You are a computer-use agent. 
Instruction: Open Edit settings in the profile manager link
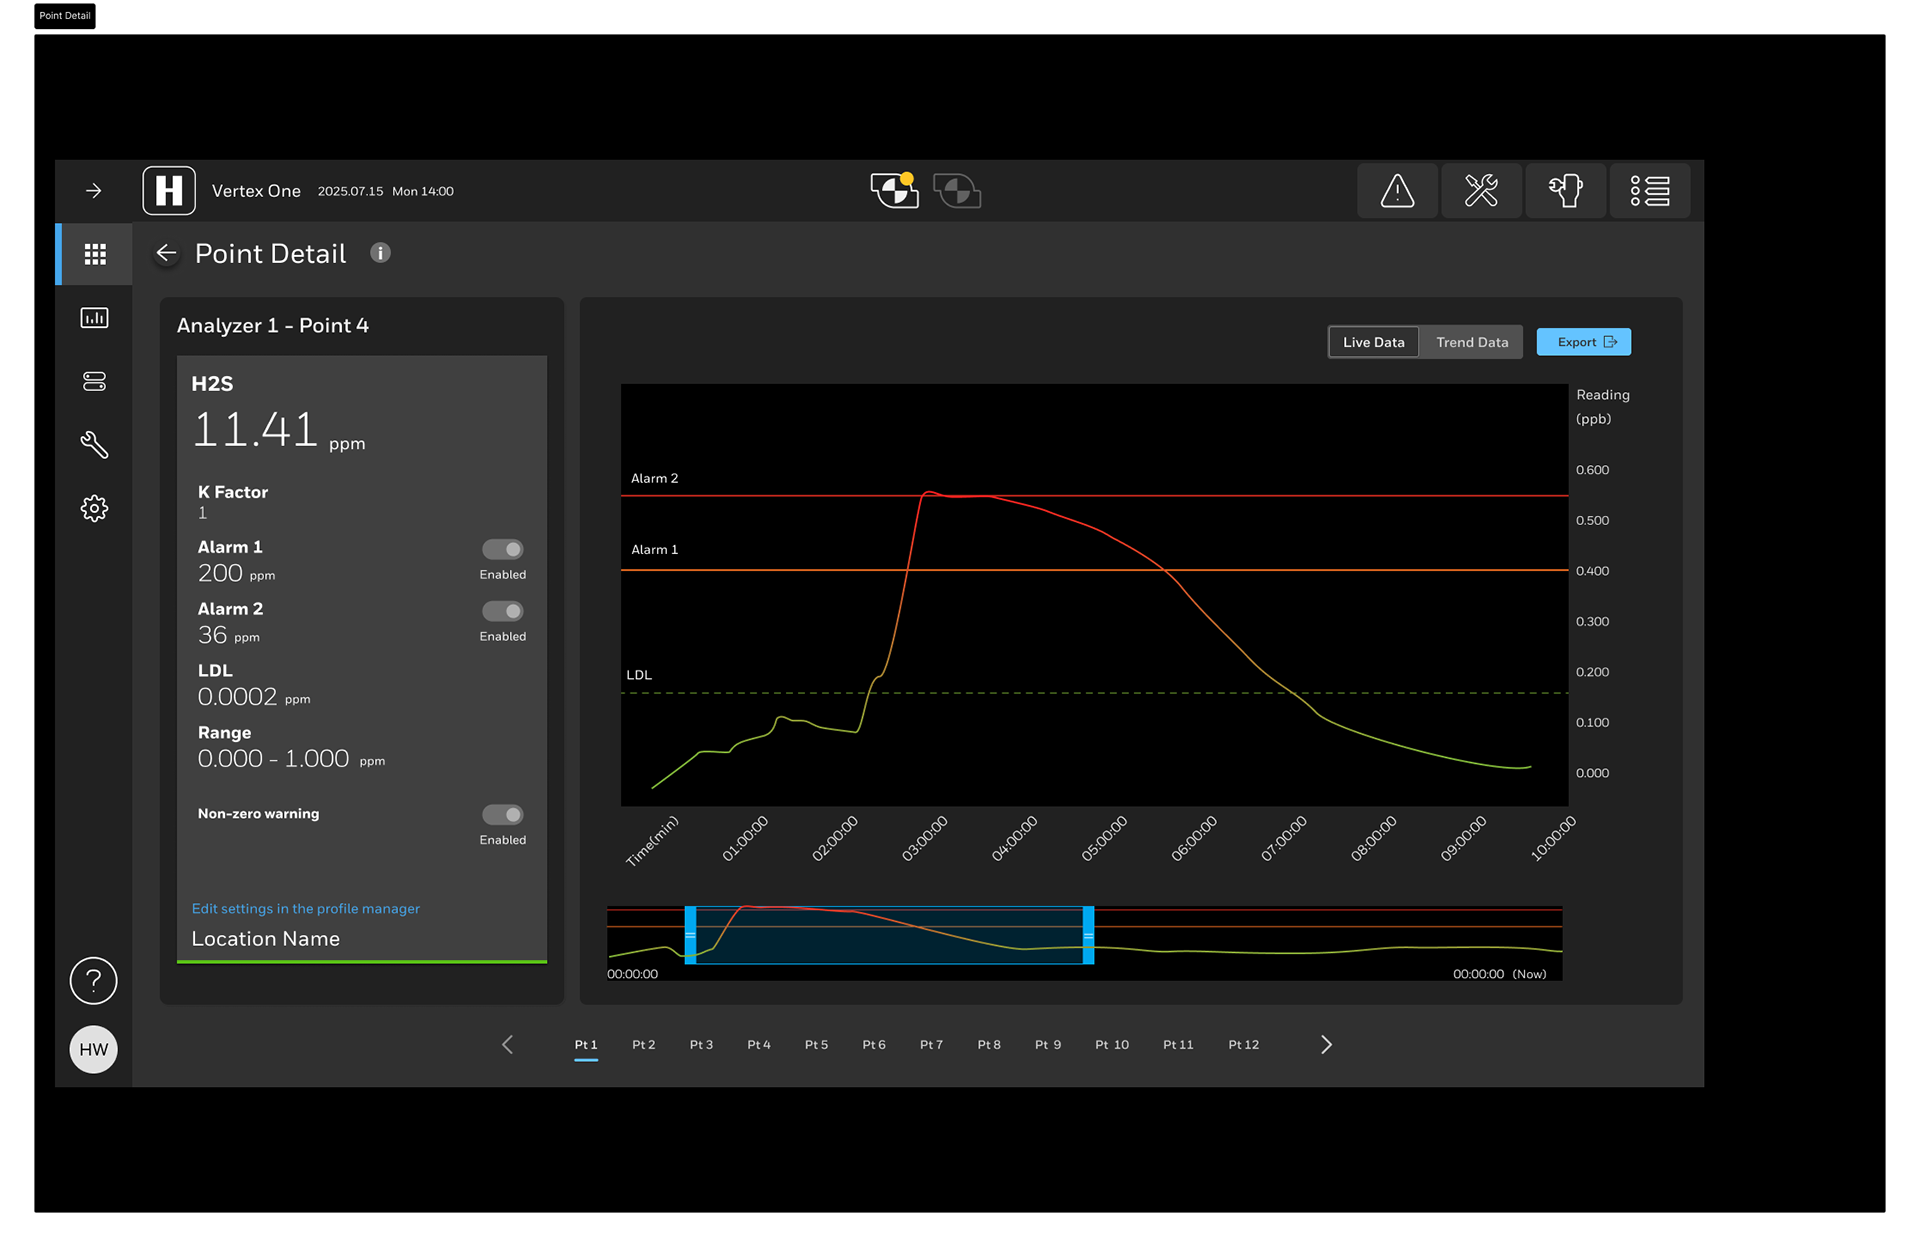[305, 908]
